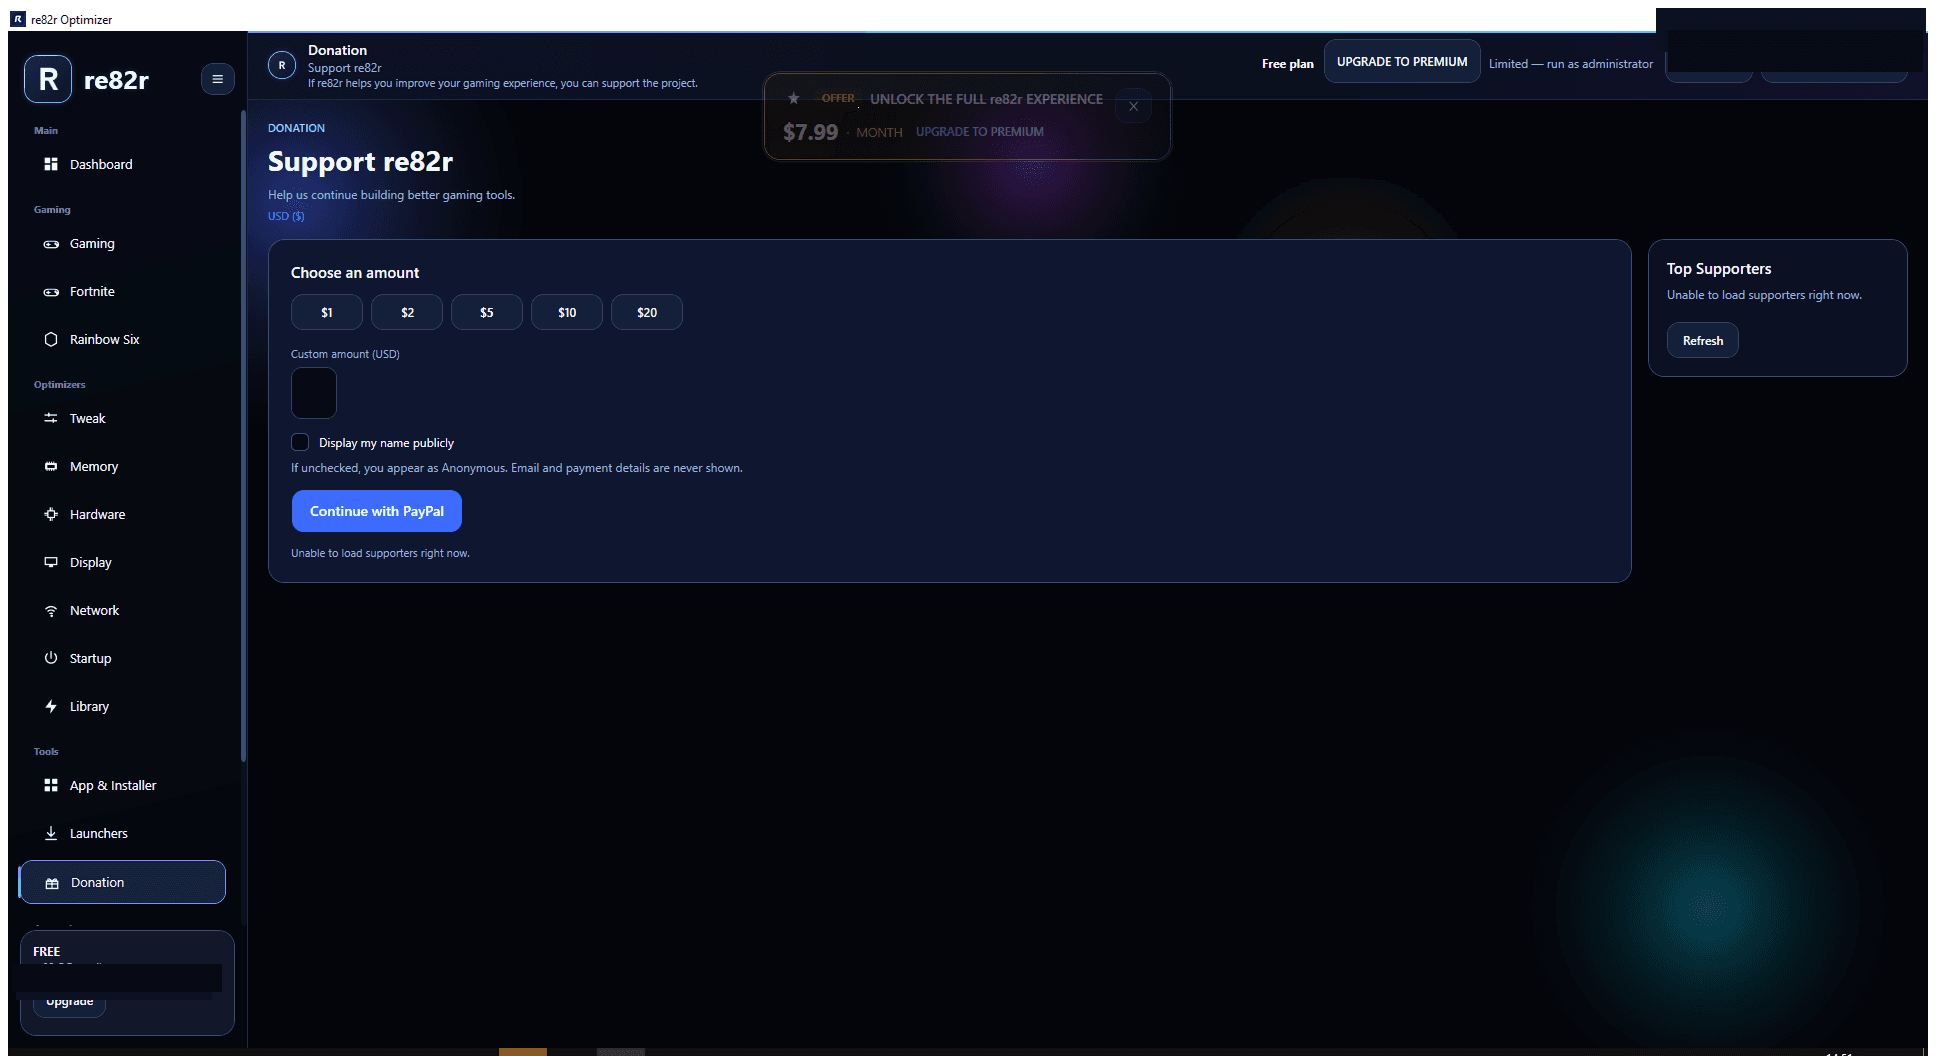Open Hardware label in sidebar
1936x1056 pixels.
click(x=98, y=514)
